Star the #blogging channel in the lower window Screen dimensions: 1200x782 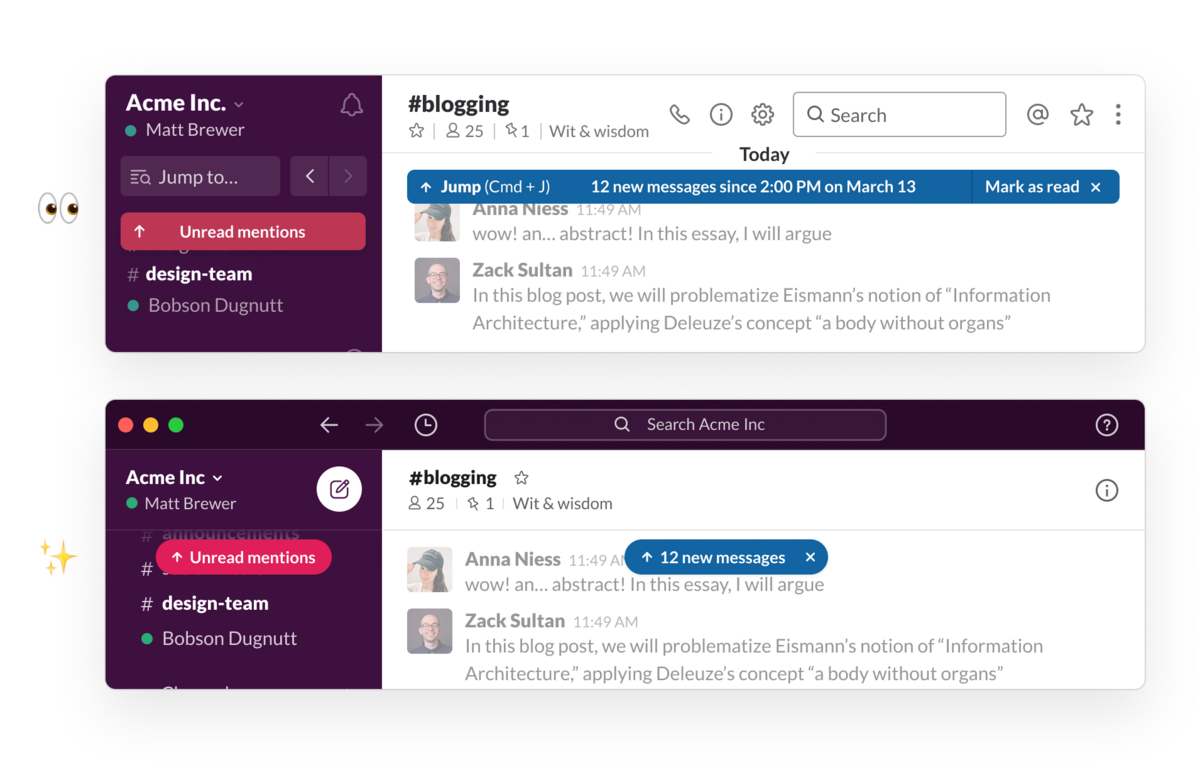pos(521,478)
